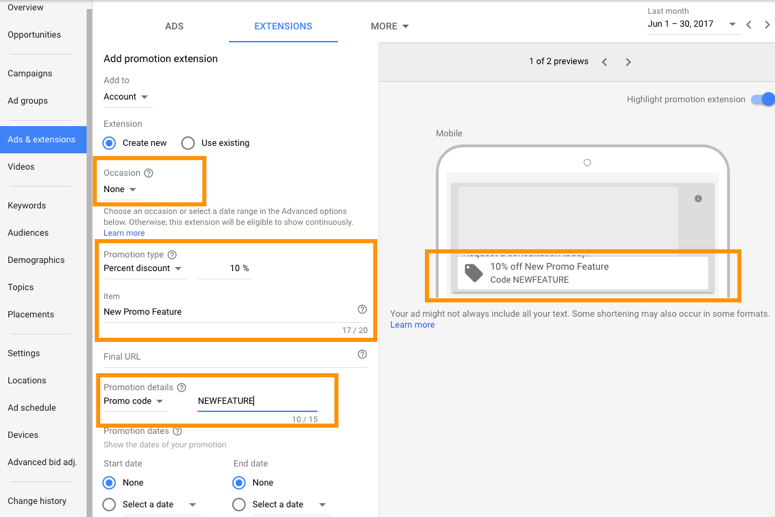Open Advanced bid adj. in sidebar
Screen dimensions: 775x517
click(43, 462)
